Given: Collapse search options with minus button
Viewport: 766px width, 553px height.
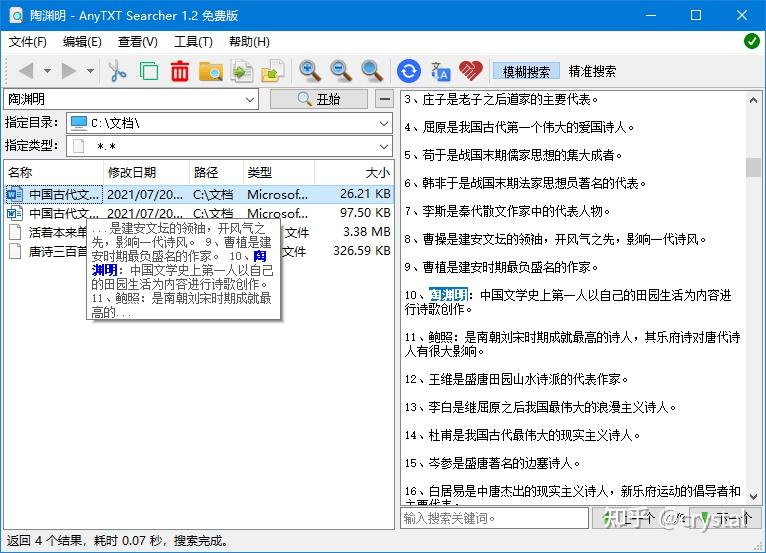Looking at the screenshot, I should click(384, 99).
